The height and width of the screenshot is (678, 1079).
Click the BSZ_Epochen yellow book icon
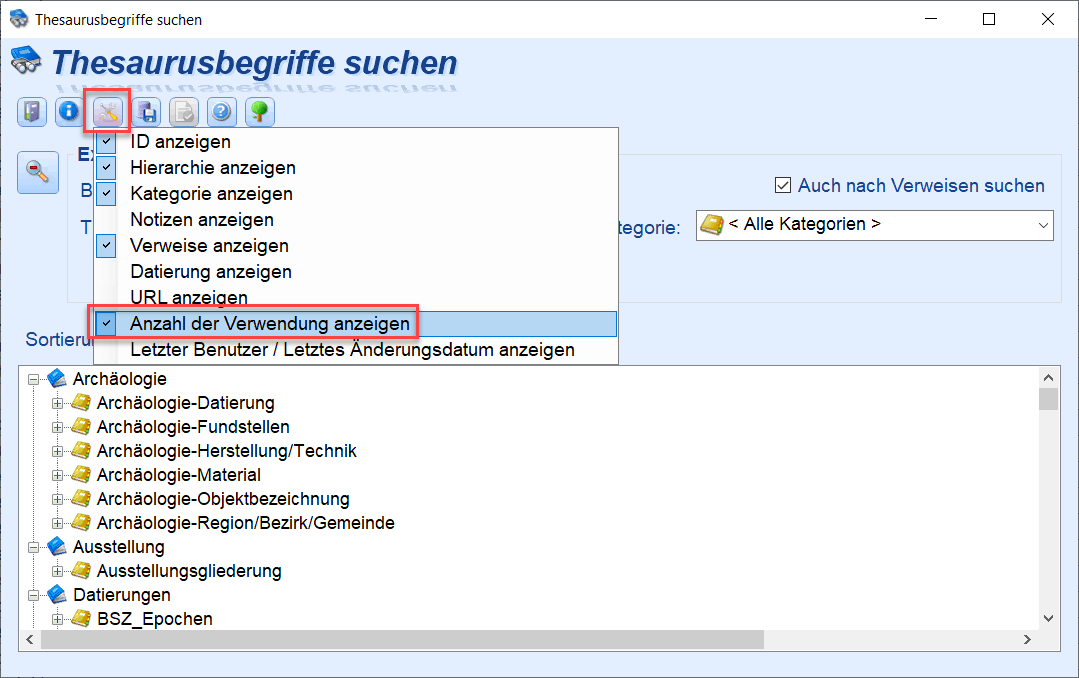(81, 618)
